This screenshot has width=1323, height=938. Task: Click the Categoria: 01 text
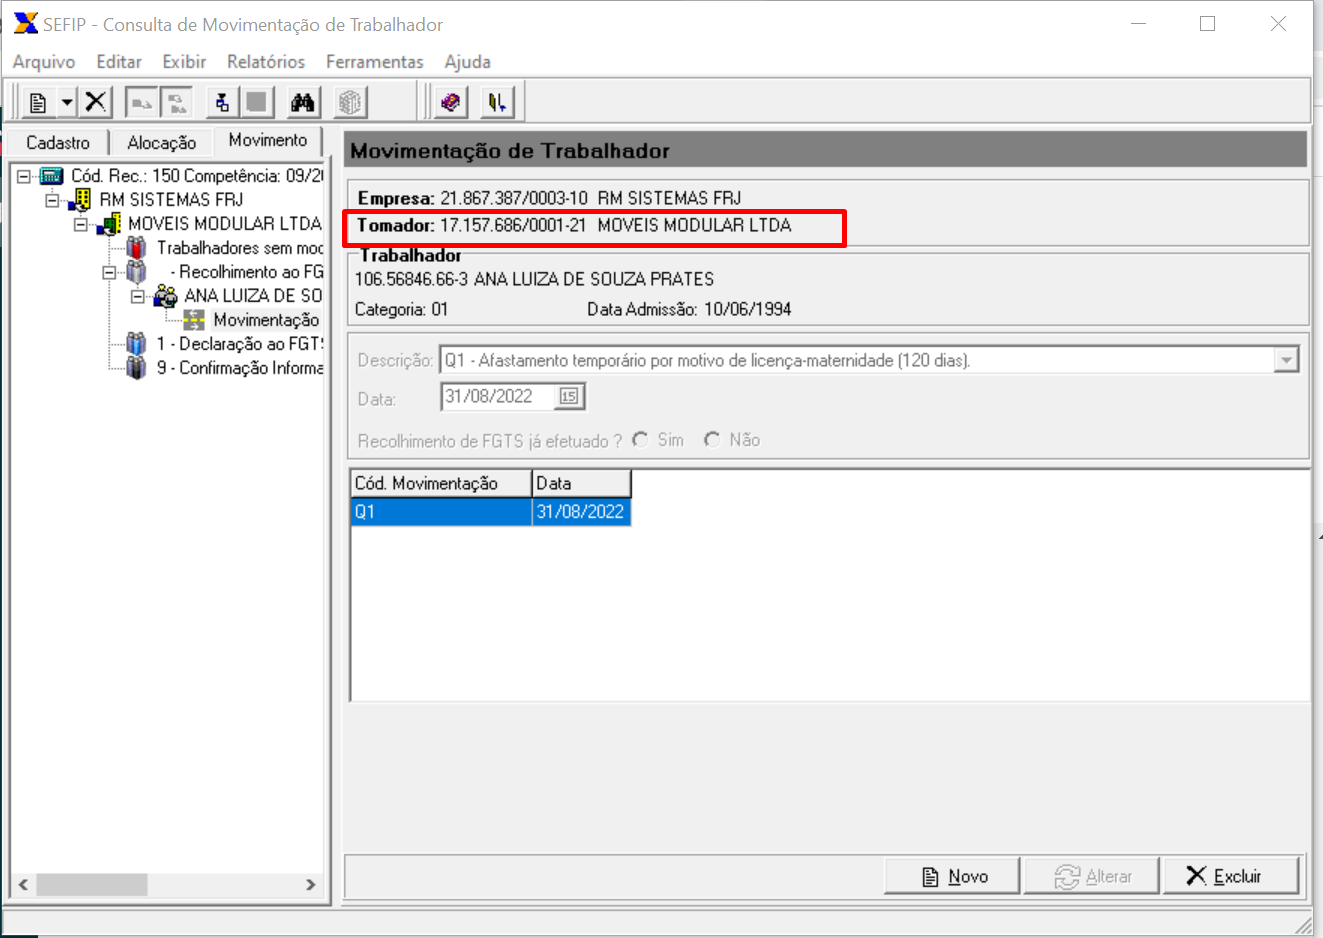(401, 309)
